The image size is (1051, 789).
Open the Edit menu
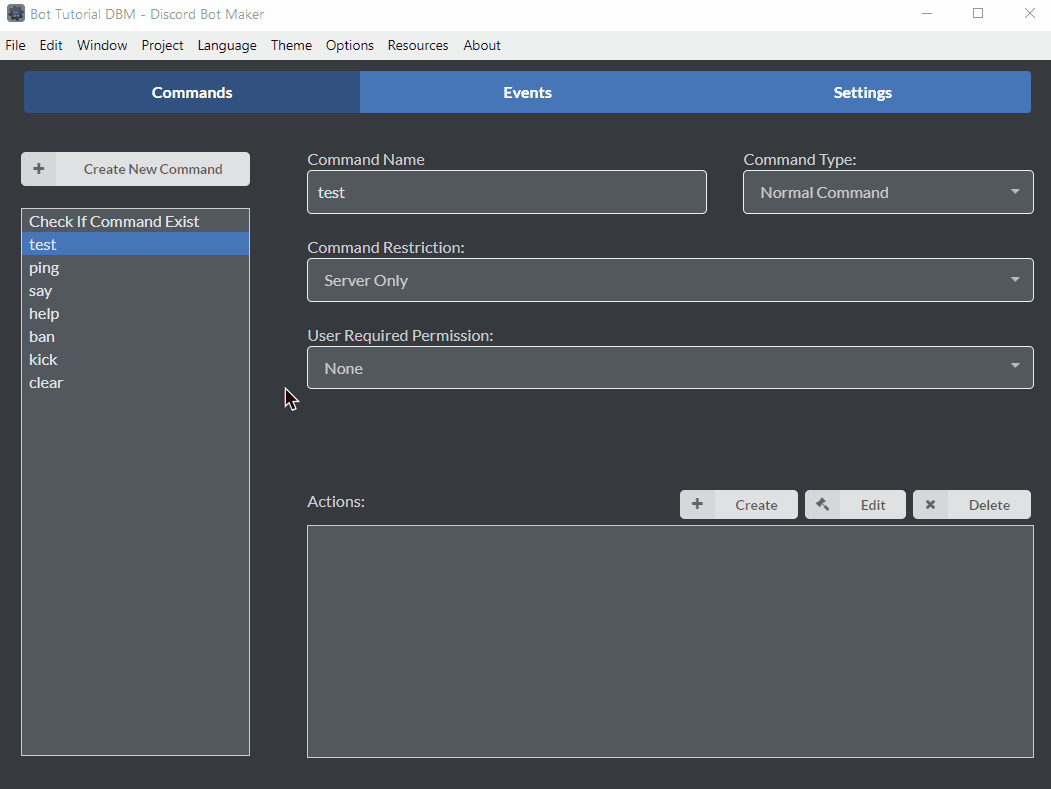[51, 46]
